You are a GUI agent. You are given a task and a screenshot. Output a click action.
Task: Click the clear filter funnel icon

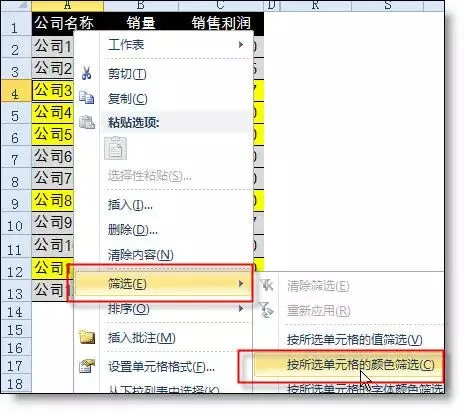[x=266, y=285]
